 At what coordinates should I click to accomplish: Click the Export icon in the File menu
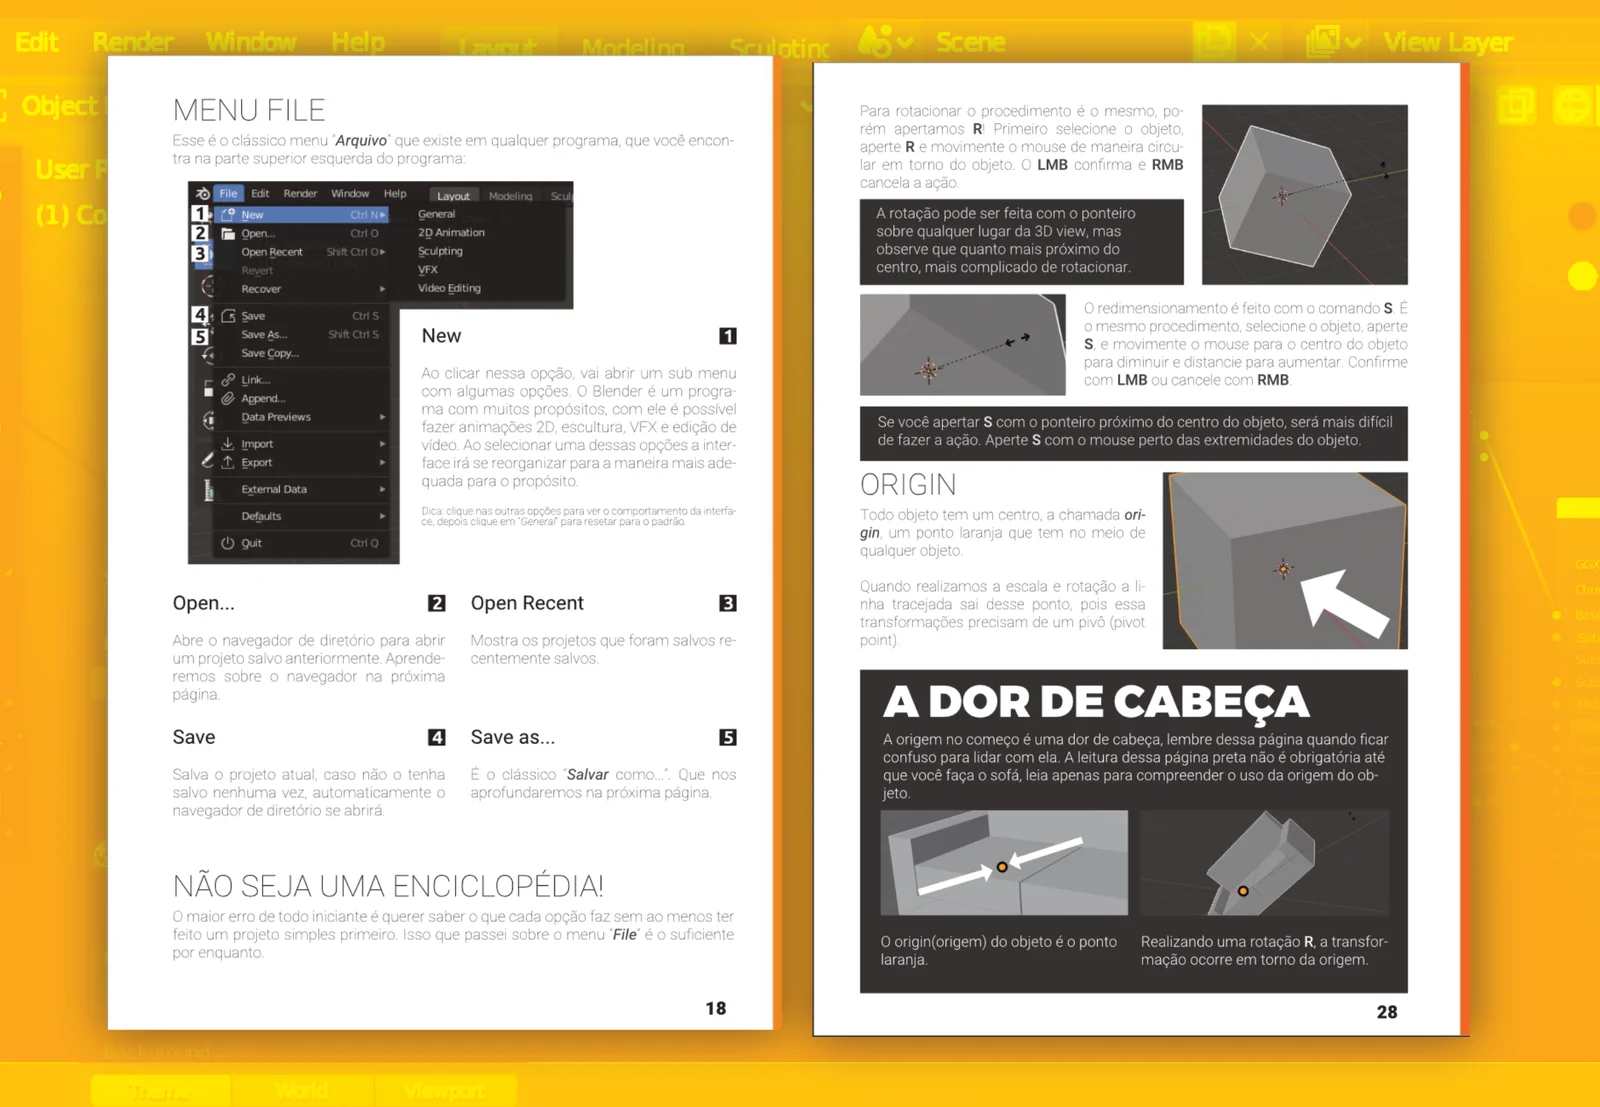coord(227,463)
